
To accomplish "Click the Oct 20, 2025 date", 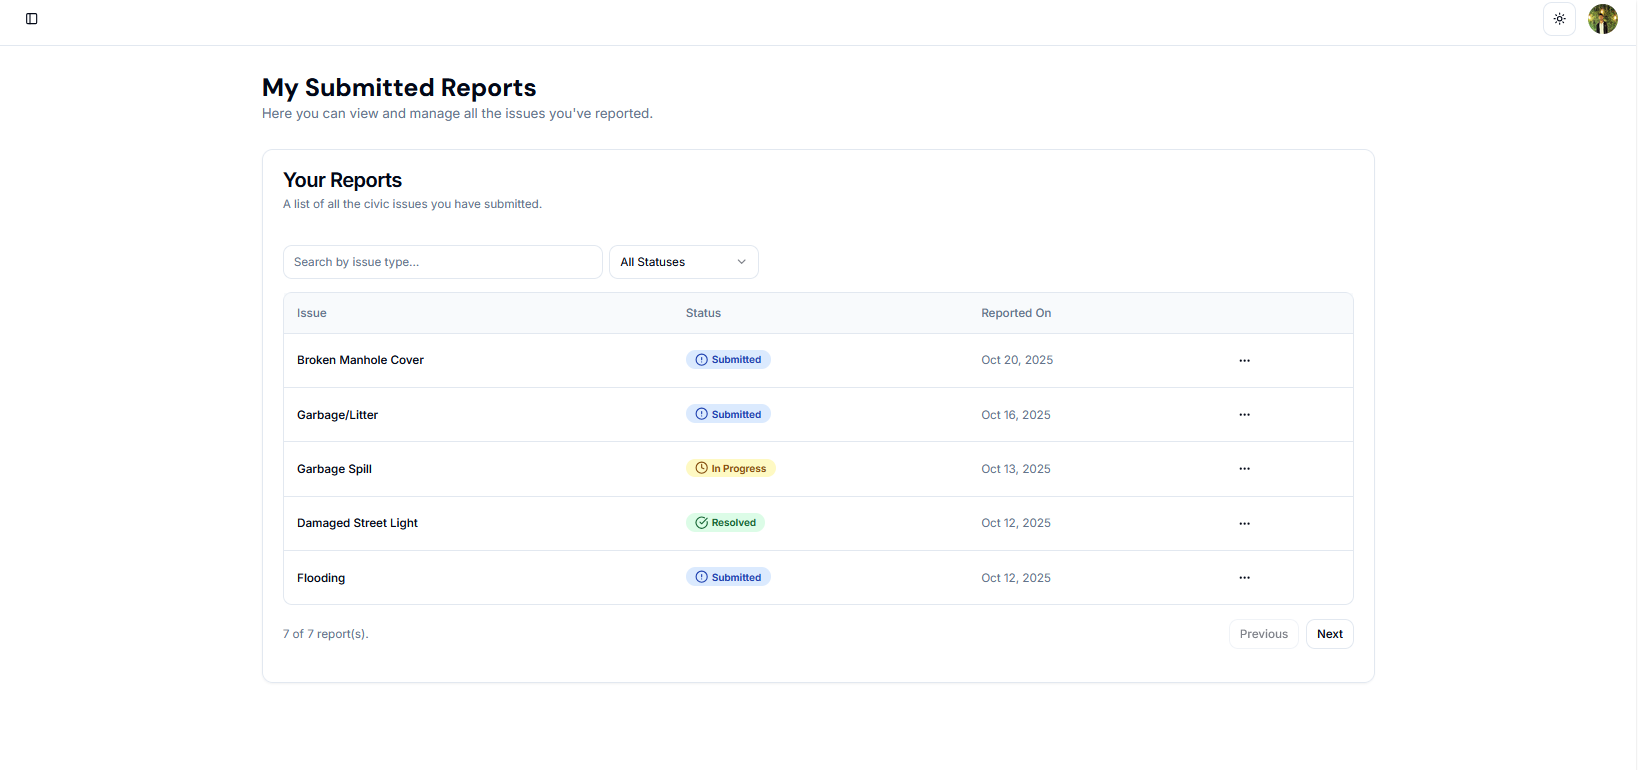I will [1017, 360].
